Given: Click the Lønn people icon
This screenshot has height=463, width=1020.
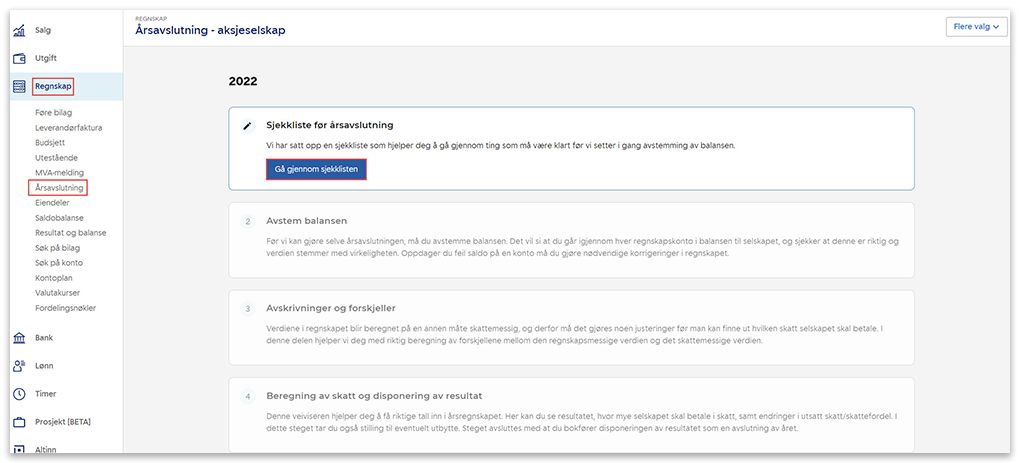Looking at the screenshot, I should (x=19, y=366).
